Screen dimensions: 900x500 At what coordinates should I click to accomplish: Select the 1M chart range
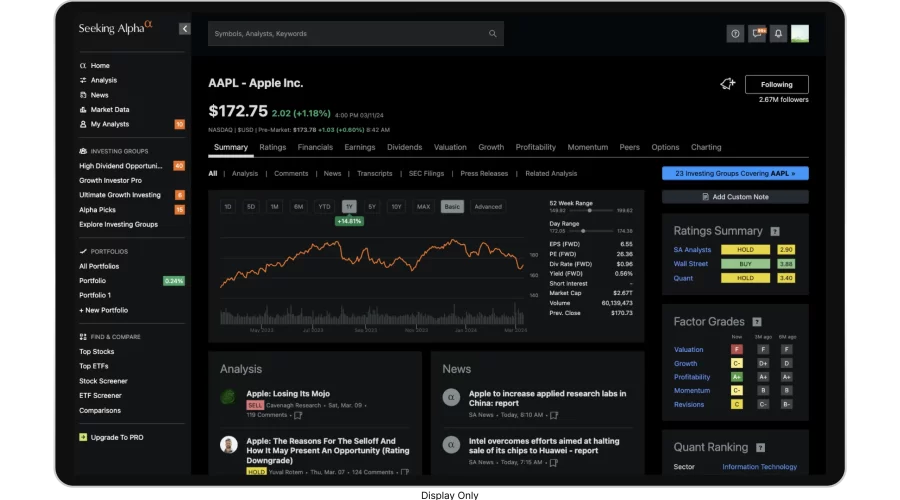pyautogui.click(x=274, y=207)
